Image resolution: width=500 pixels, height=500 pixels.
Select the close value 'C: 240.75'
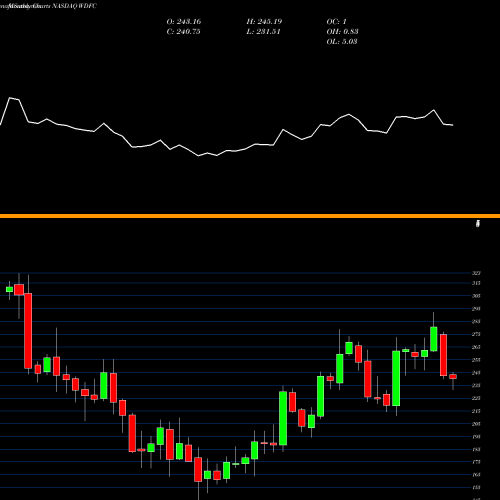click(183, 32)
